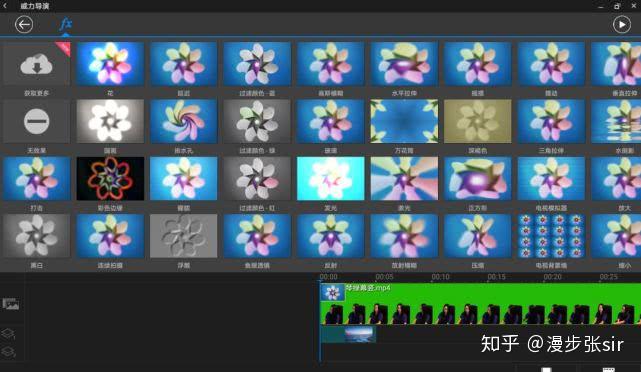Screen dimensions: 641x372
Task: Click the 00:00 timeline start marker
Action: pyautogui.click(x=329, y=277)
